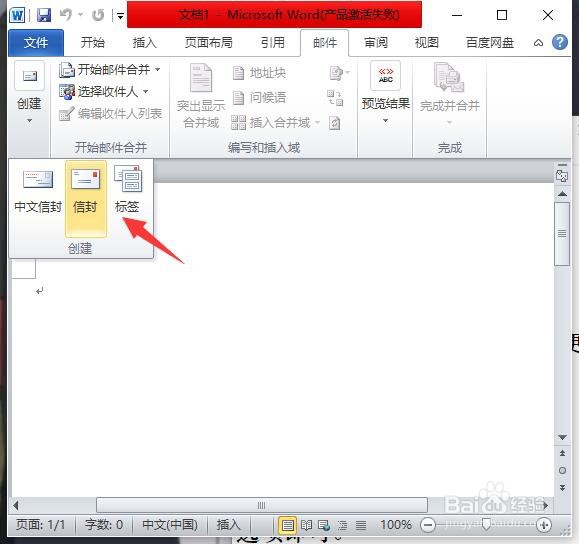Open the Select Browse Object circle button

pos(562,471)
